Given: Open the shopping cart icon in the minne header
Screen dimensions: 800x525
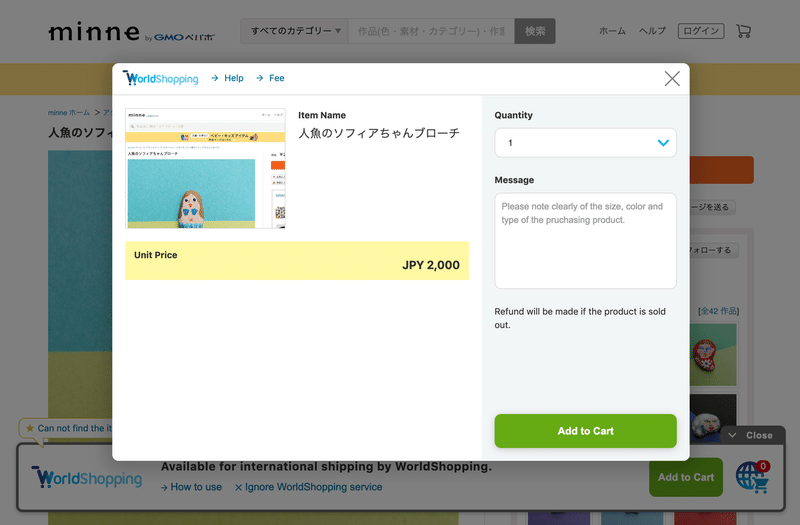Looking at the screenshot, I should 743,31.
